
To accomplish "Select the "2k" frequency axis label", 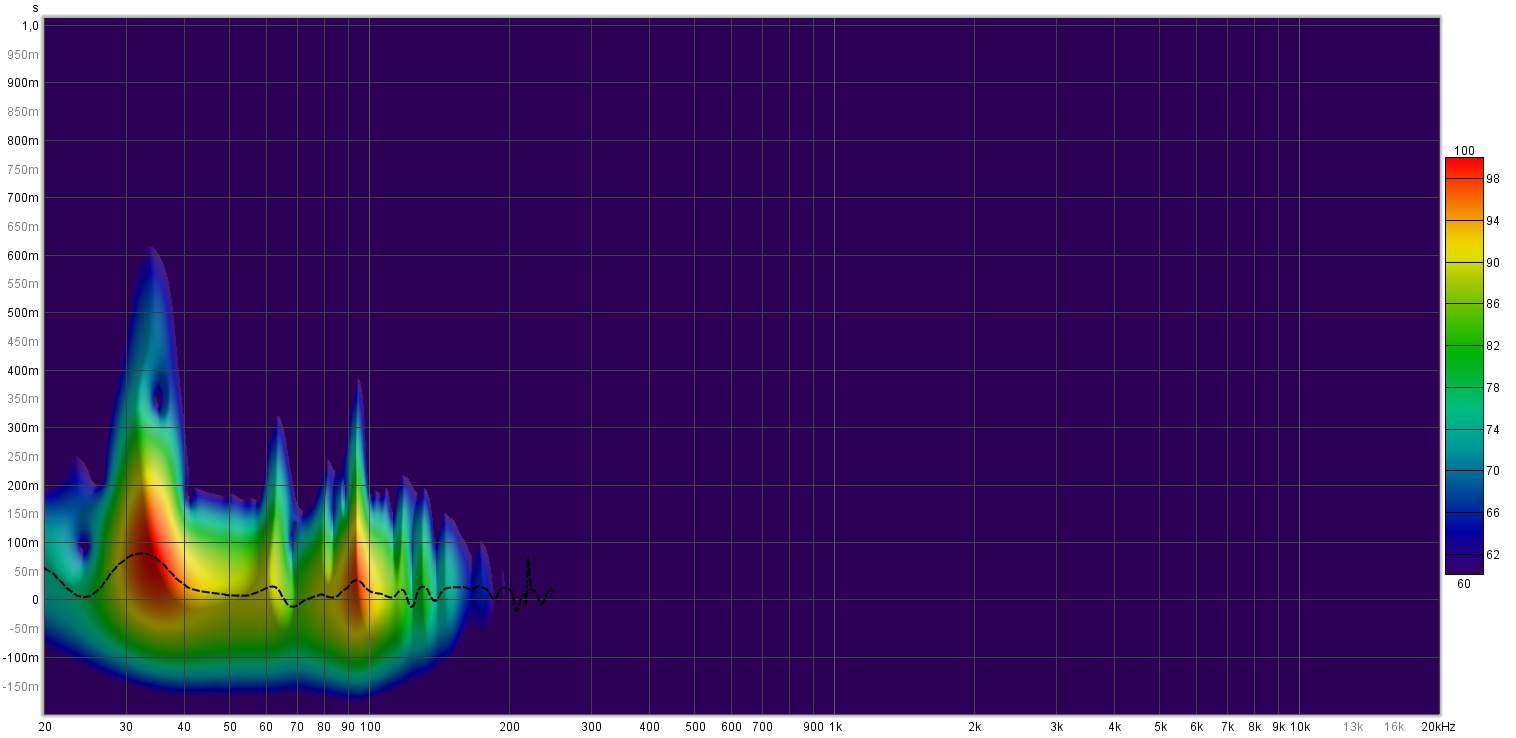I will coord(974,726).
